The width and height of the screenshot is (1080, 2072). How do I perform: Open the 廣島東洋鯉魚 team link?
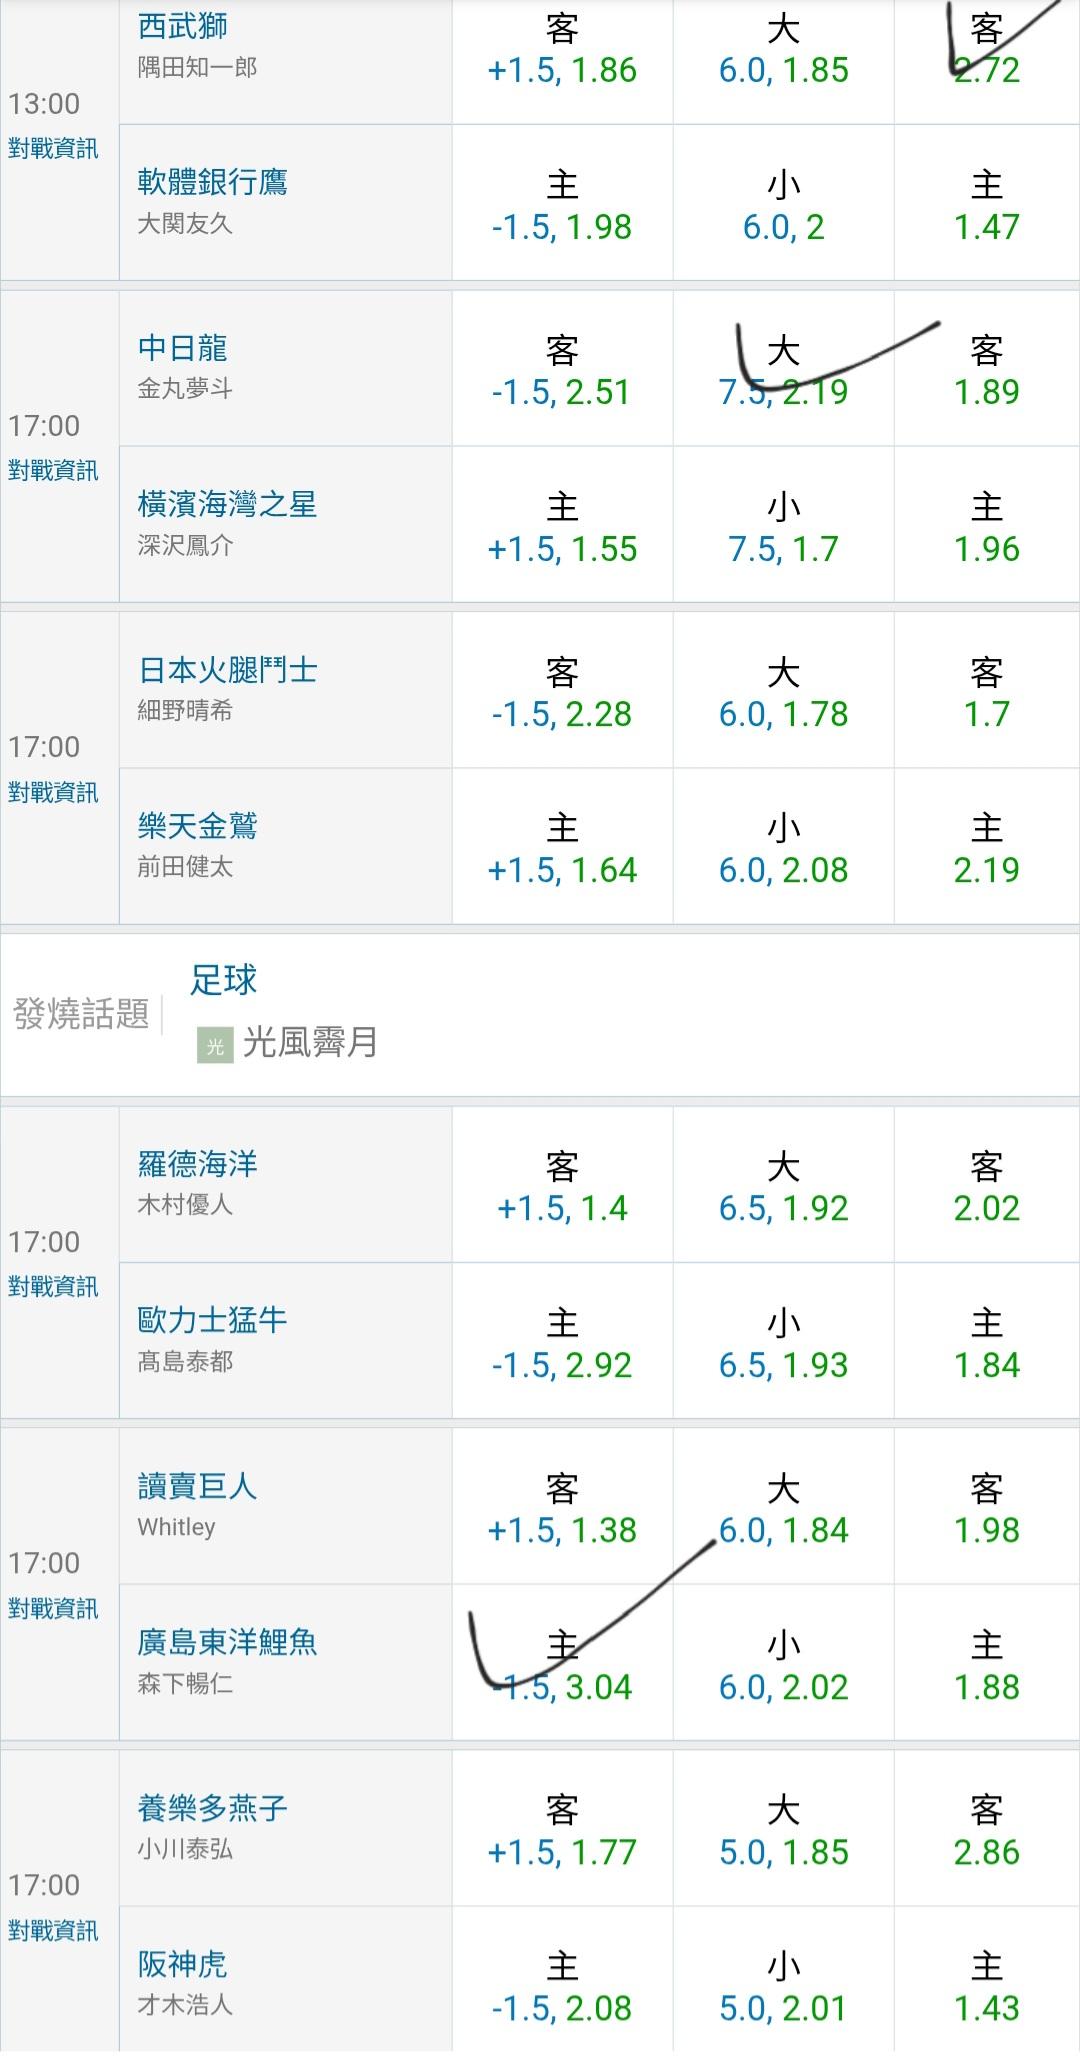pos(227,1642)
